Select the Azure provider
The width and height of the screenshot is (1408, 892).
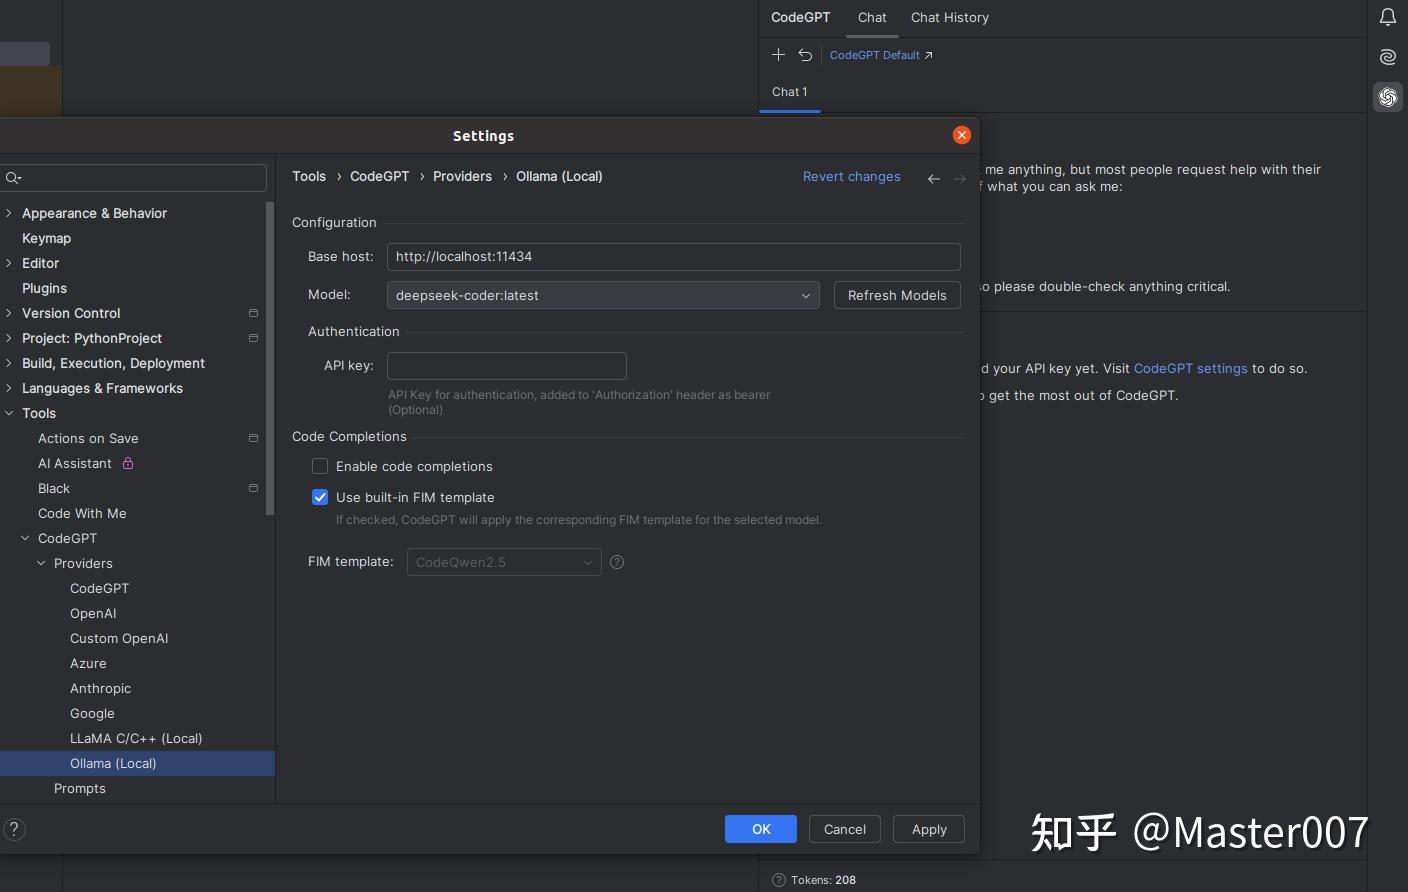click(x=88, y=663)
